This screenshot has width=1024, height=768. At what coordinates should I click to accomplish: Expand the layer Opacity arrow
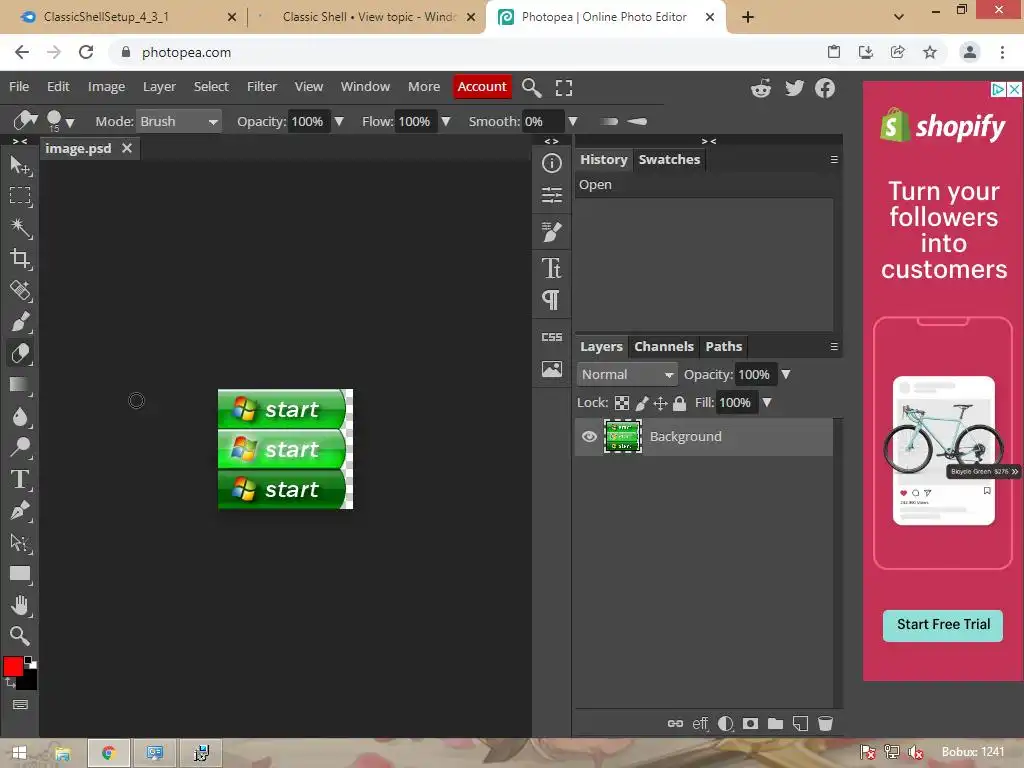786,375
